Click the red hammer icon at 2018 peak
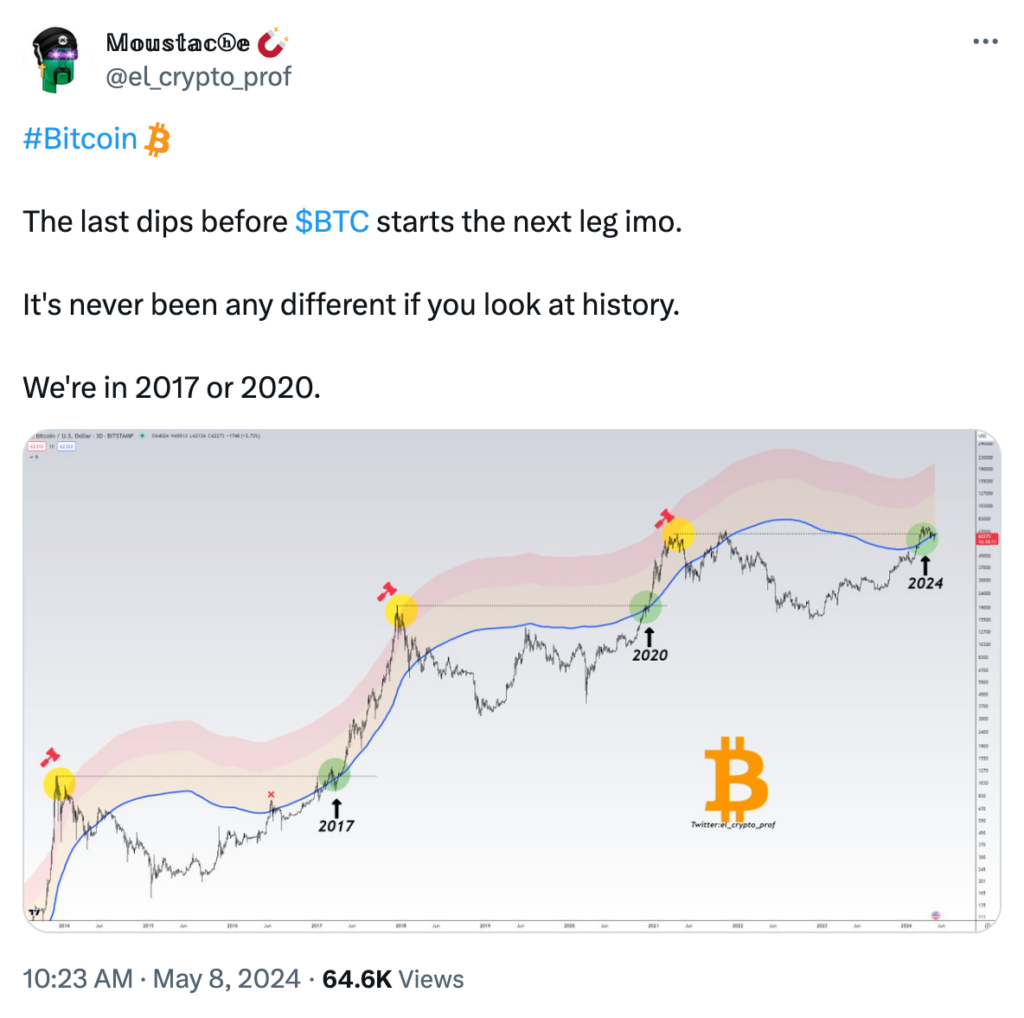The width and height of the screenshot is (1024, 1018). point(385,591)
